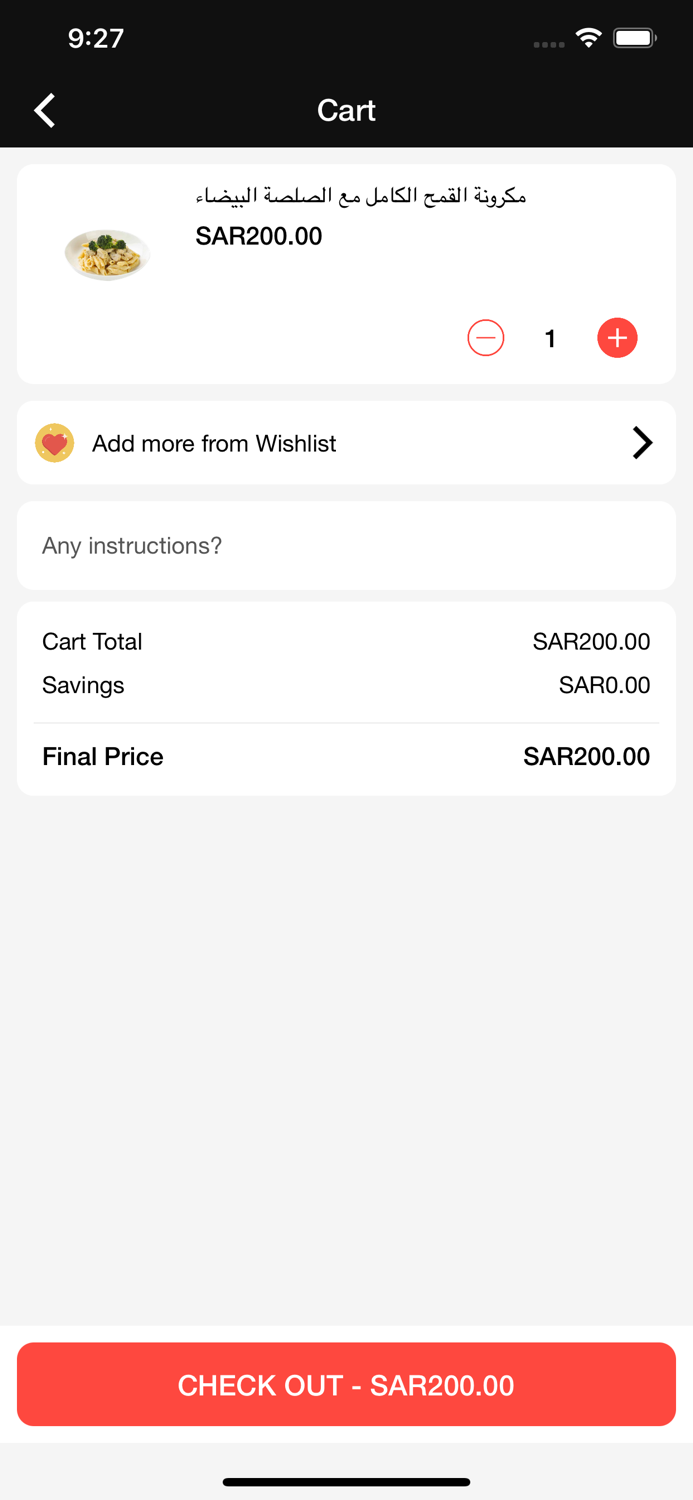
Task: Select "Add more from Wishlist" text
Action: click(x=214, y=443)
